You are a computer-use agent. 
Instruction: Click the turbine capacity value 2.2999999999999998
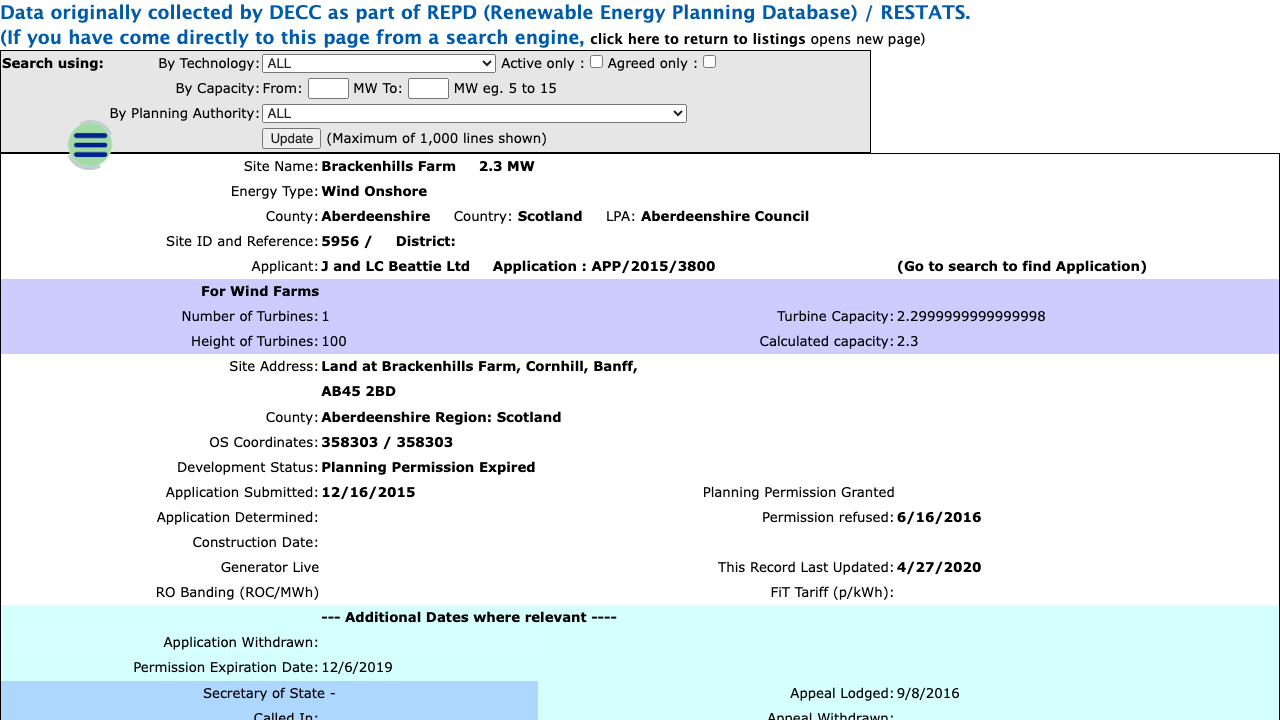point(971,316)
